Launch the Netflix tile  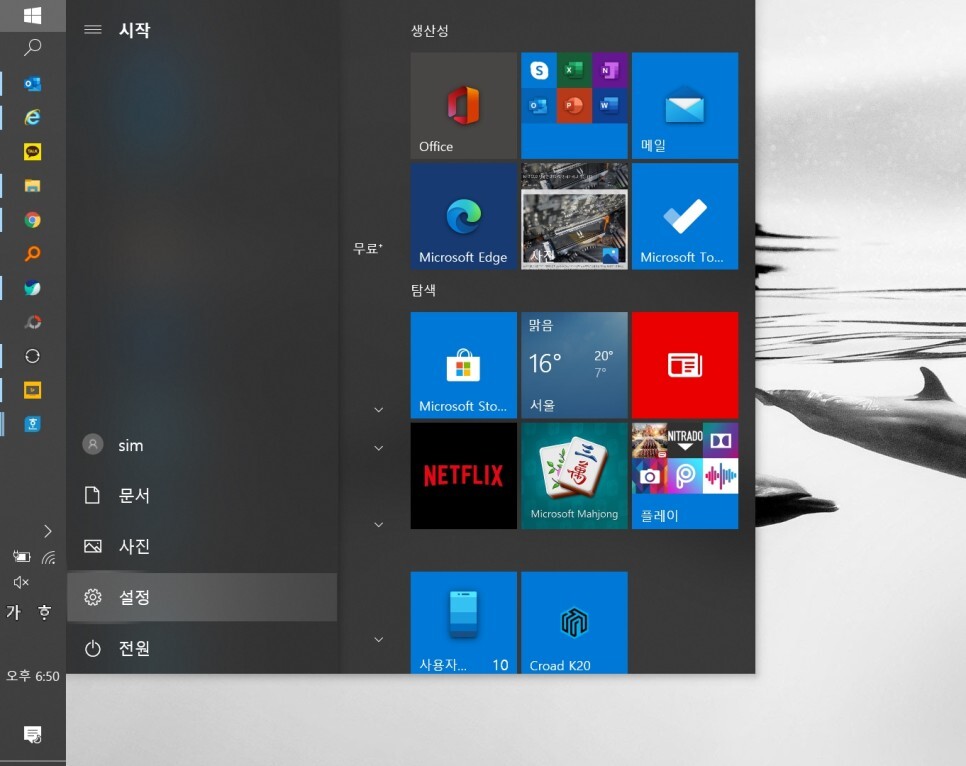pyautogui.click(x=464, y=476)
